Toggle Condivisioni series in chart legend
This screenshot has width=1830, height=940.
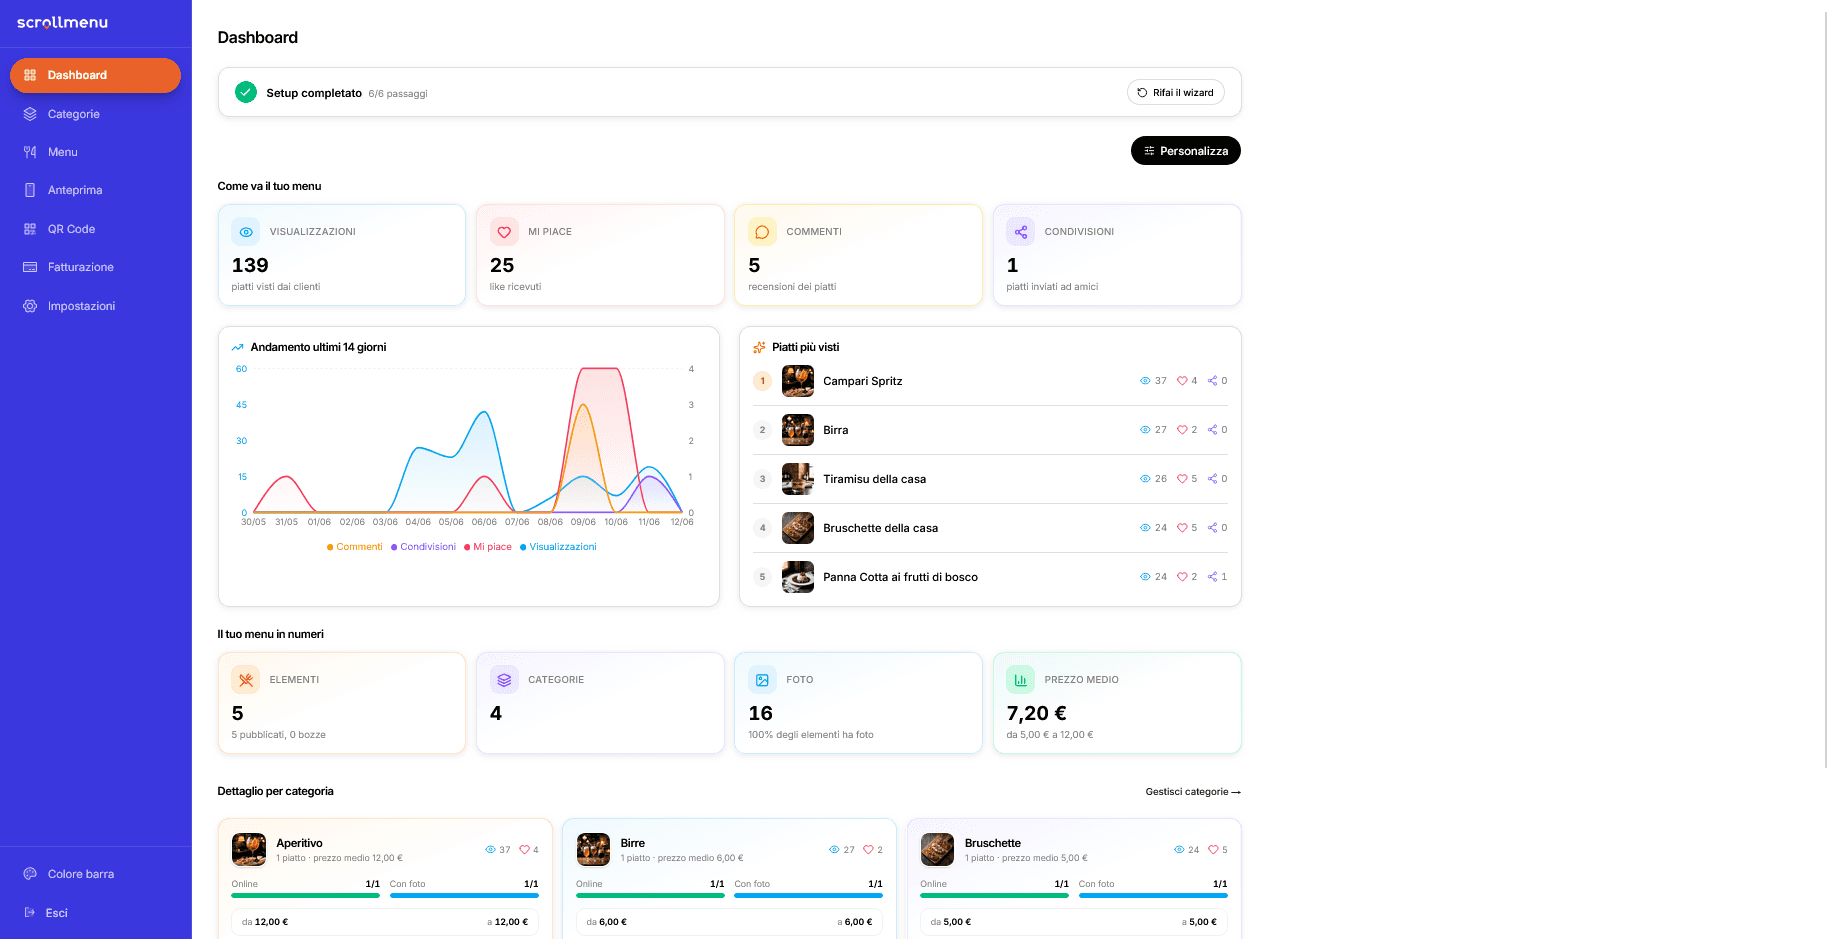pyautogui.click(x=424, y=547)
